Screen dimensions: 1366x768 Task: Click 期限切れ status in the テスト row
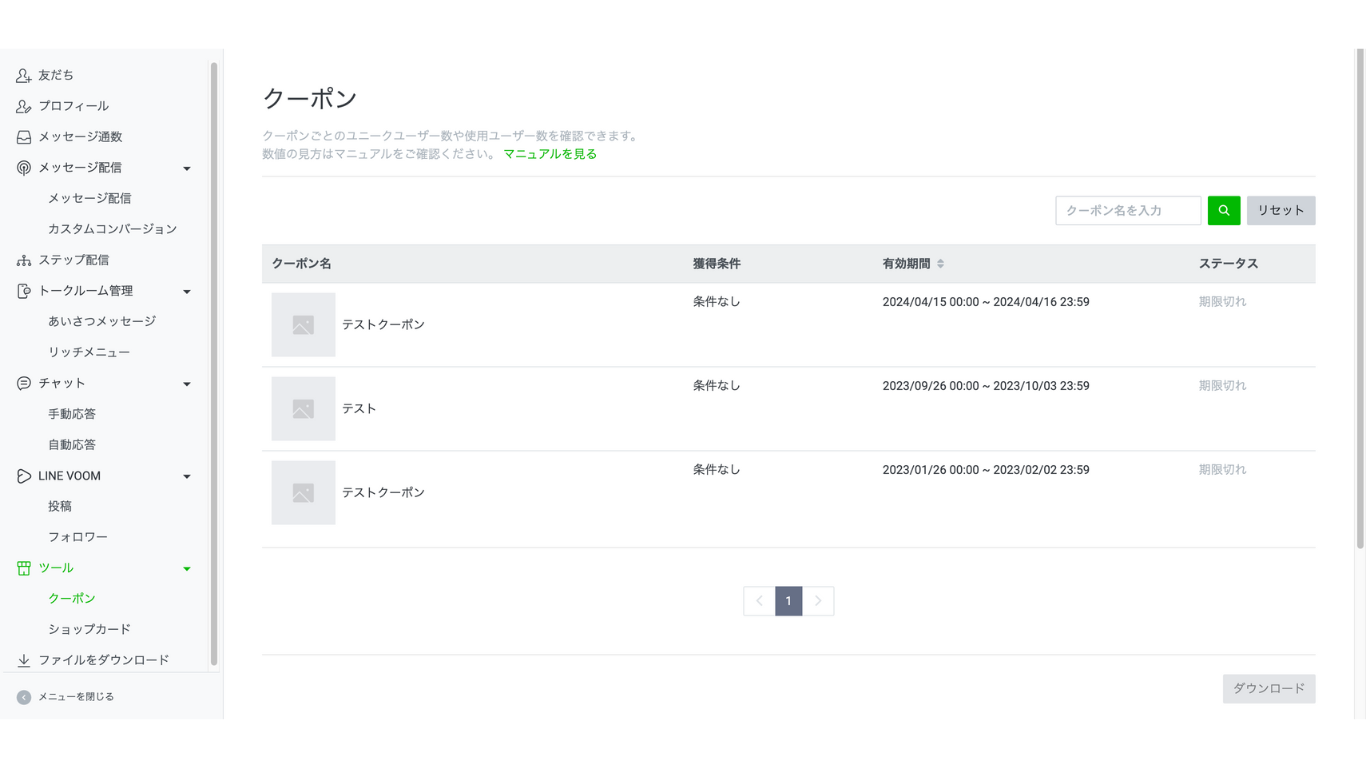(1223, 386)
